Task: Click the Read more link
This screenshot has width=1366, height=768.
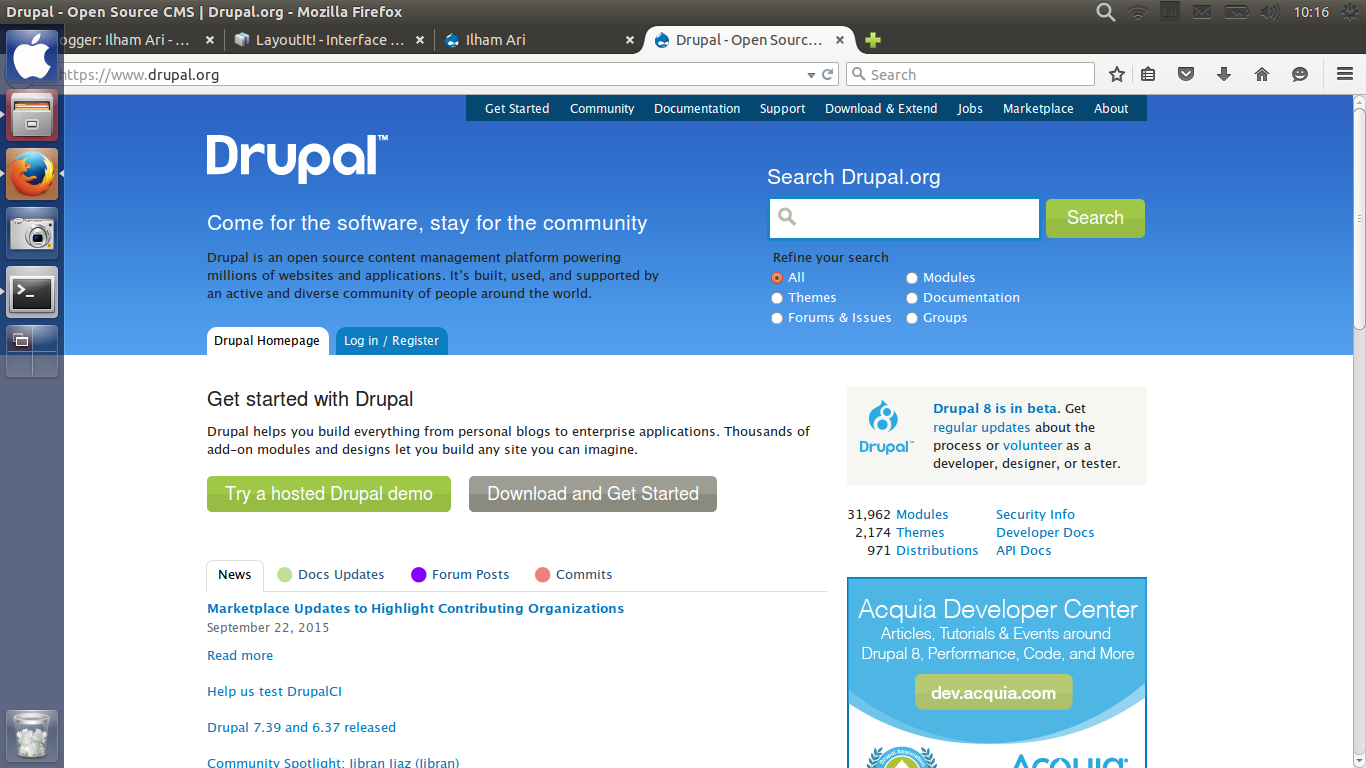Action: (x=240, y=656)
